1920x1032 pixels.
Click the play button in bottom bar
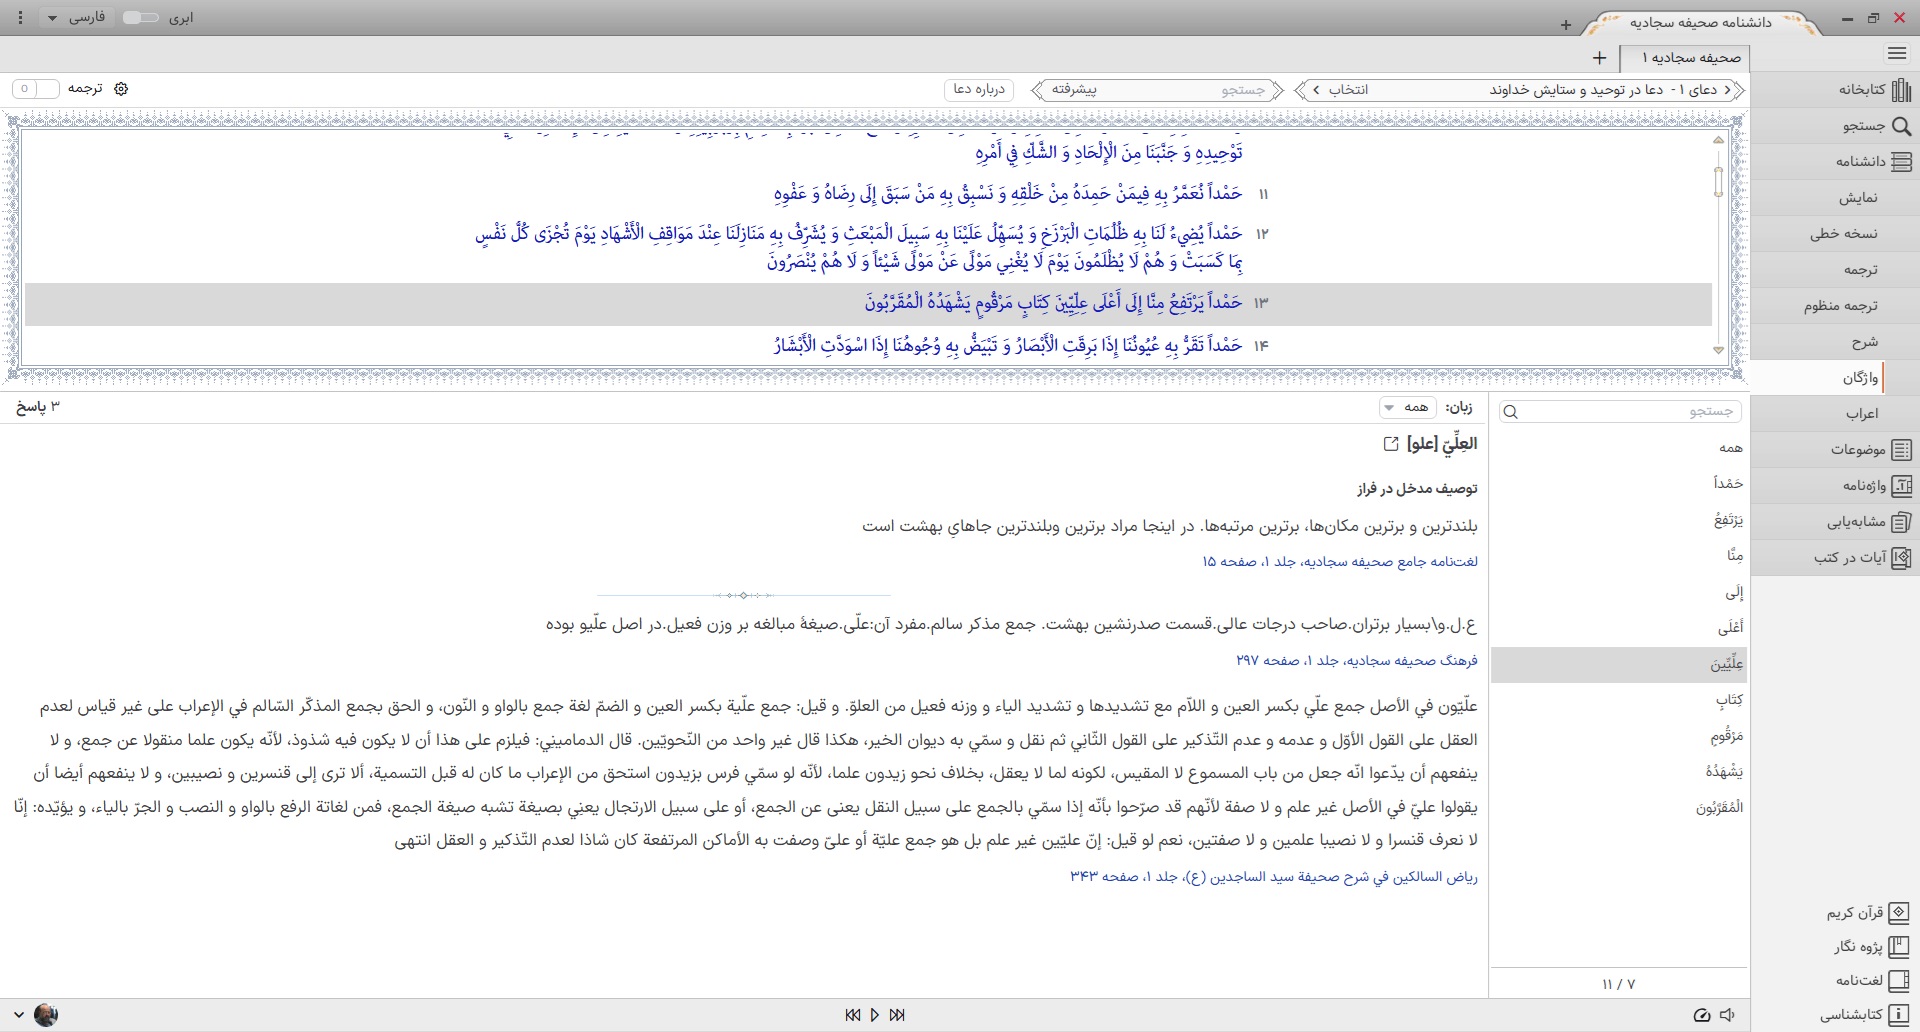click(875, 1015)
